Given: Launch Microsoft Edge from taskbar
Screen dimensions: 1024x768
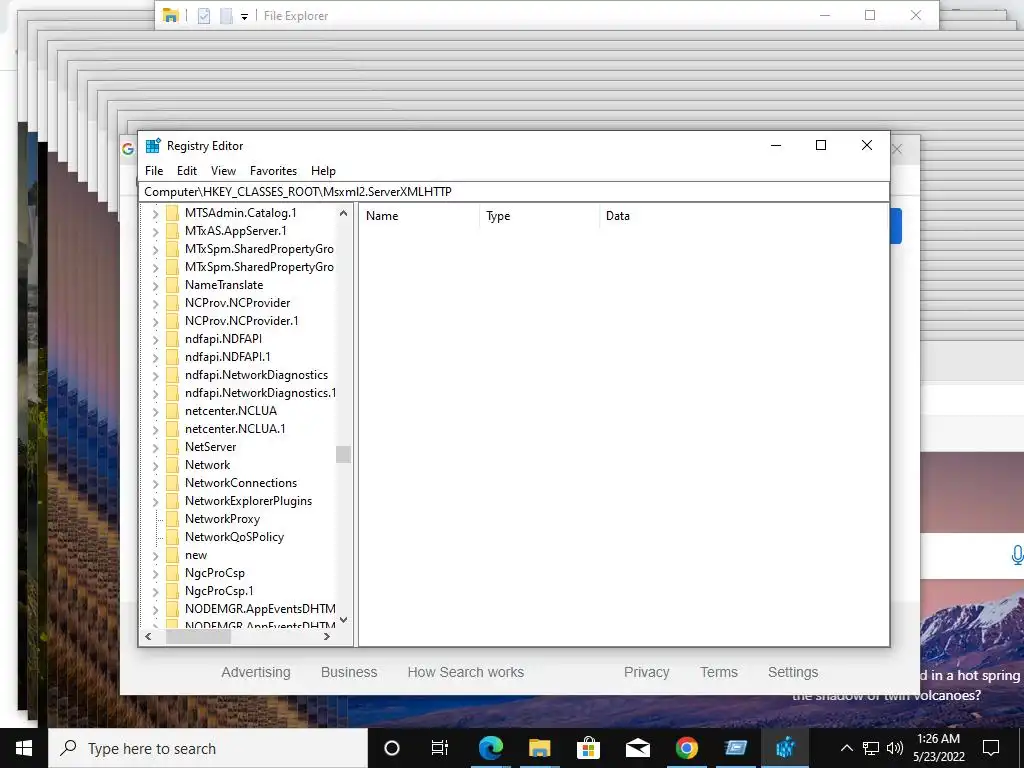Looking at the screenshot, I should 490,748.
